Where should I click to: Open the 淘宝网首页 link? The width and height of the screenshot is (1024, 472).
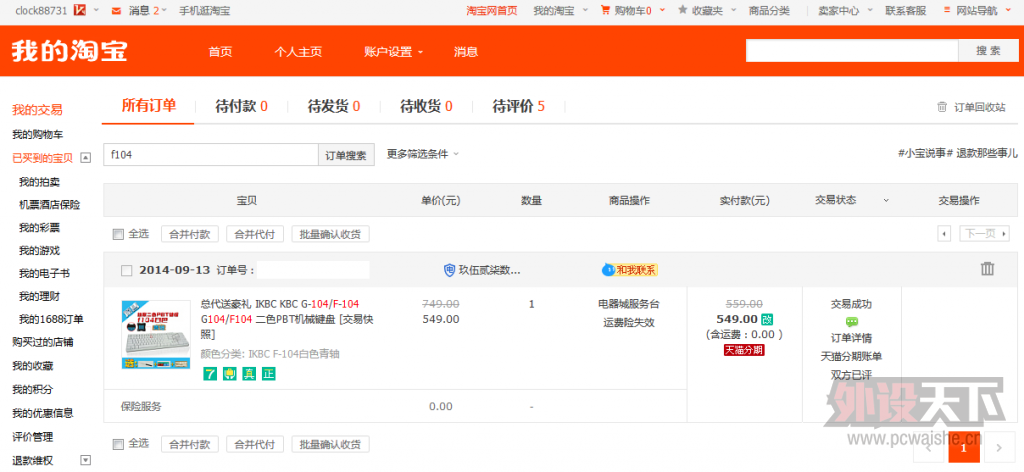[x=492, y=10]
